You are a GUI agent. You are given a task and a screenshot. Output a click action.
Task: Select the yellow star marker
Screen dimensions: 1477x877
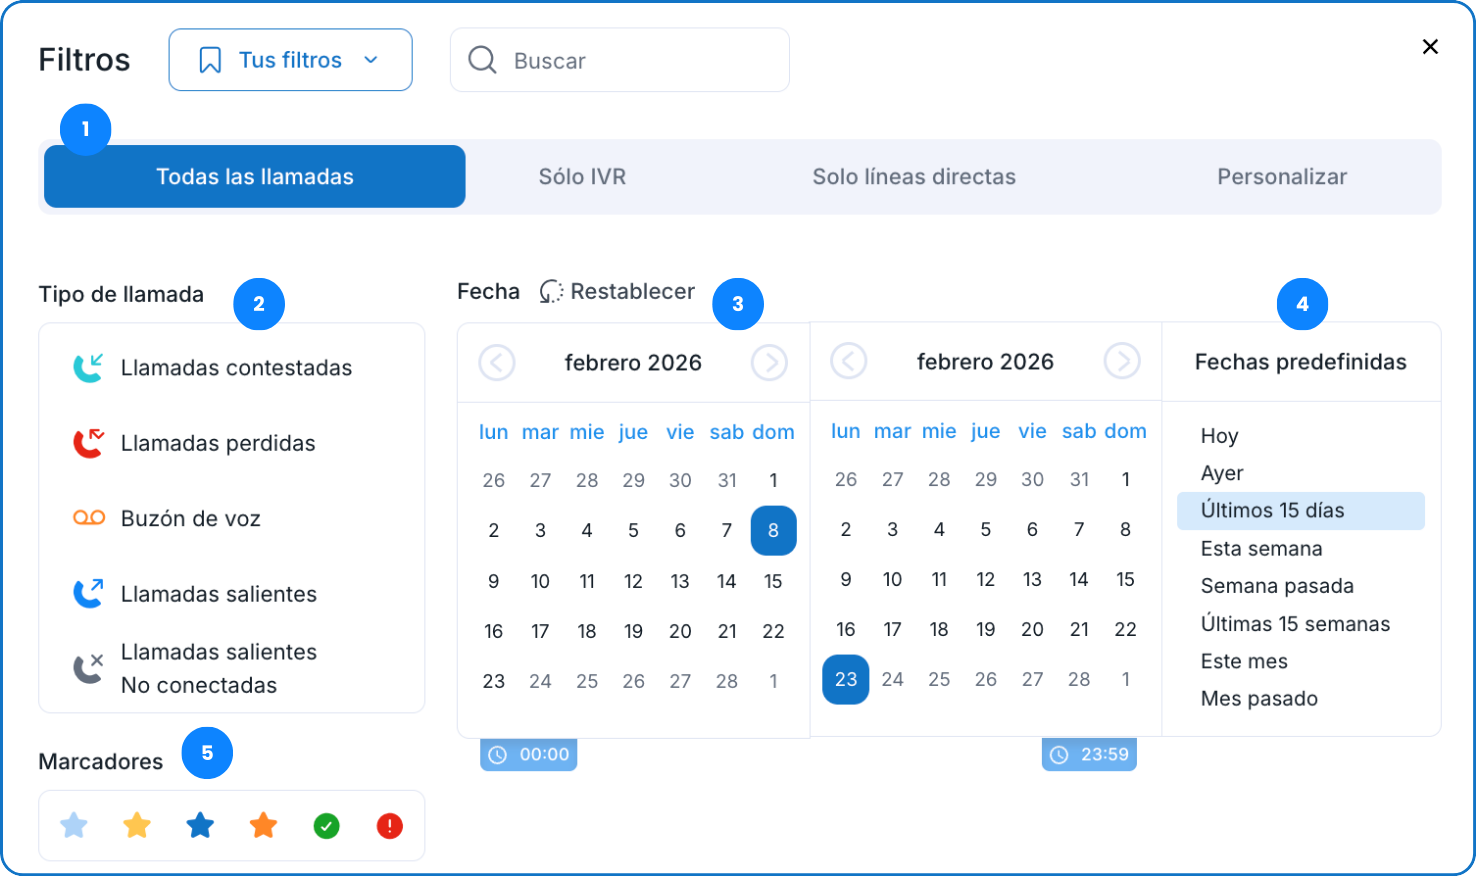pyautogui.click(x=137, y=826)
